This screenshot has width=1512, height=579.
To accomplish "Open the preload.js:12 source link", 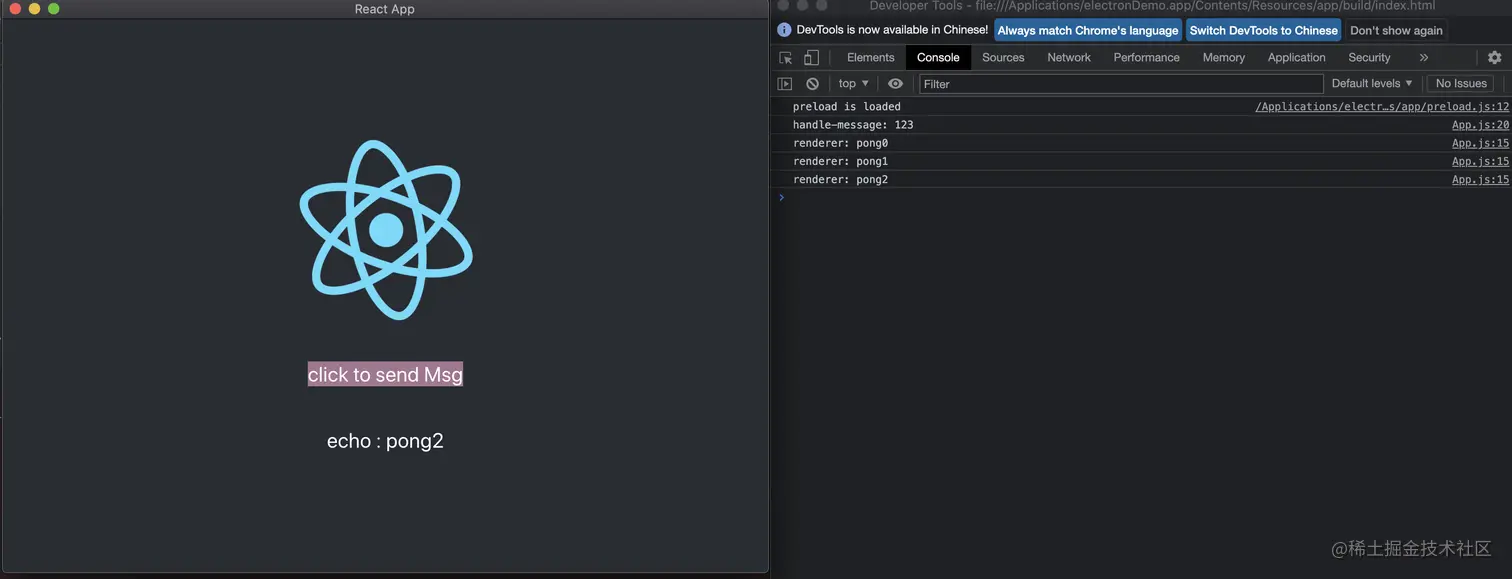I will [1382, 107].
